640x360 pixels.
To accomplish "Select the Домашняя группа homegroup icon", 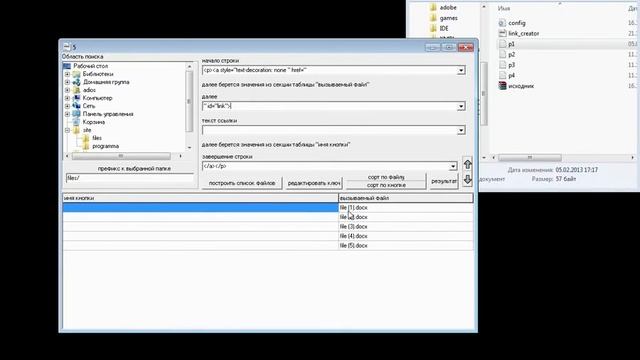I will [76, 82].
